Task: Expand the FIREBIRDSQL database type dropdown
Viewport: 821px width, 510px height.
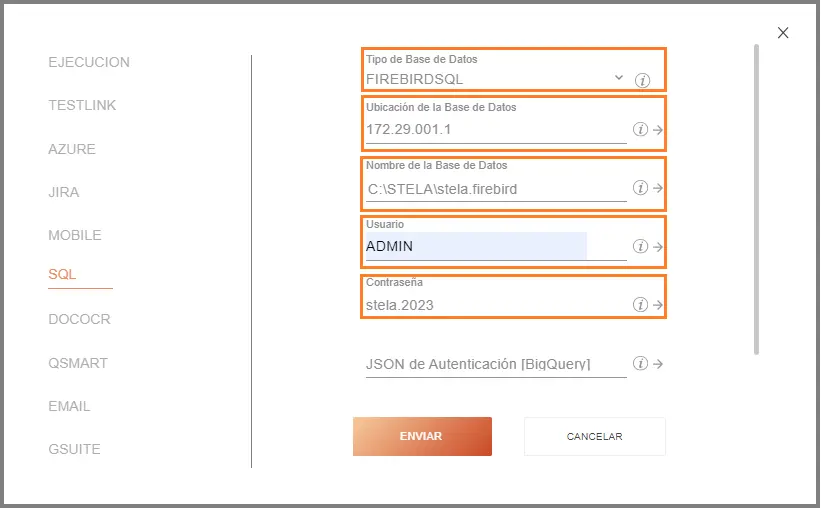Action: [618, 78]
